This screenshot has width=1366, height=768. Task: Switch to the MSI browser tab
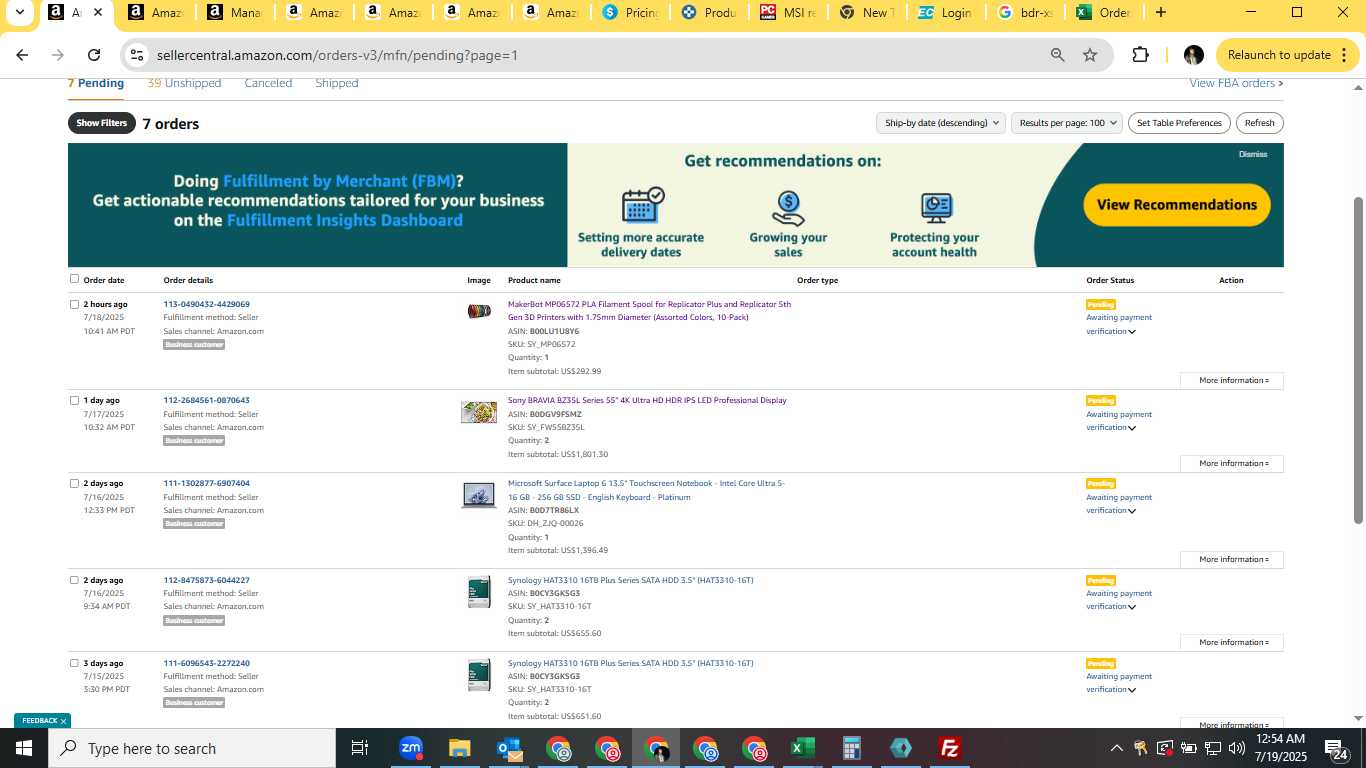(790, 13)
